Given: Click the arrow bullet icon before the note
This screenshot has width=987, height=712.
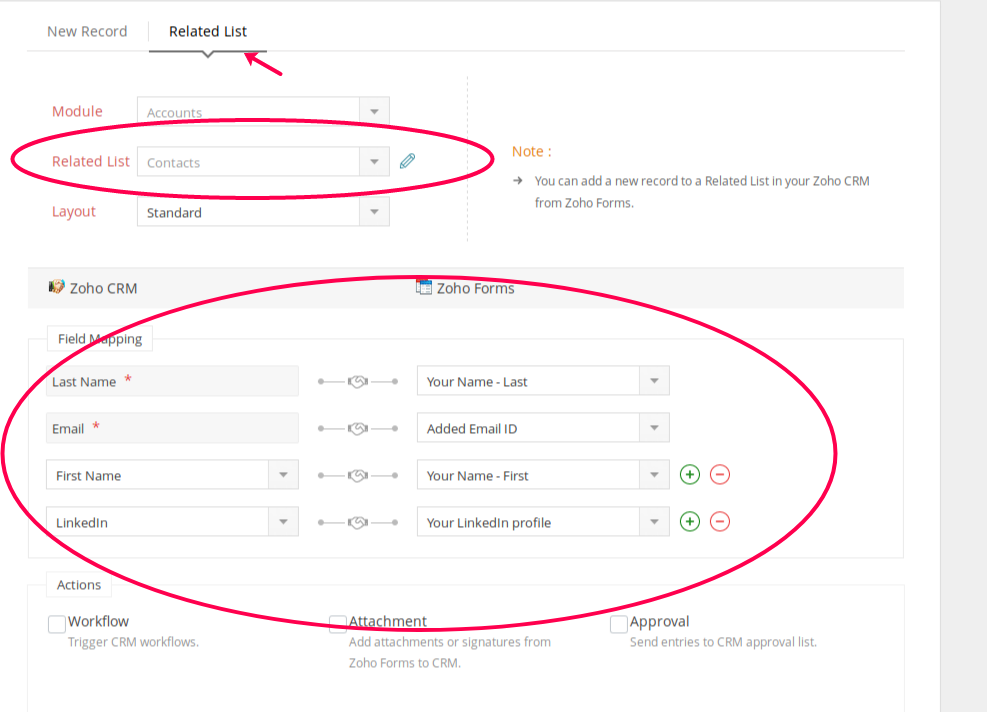Looking at the screenshot, I should tap(518, 181).
